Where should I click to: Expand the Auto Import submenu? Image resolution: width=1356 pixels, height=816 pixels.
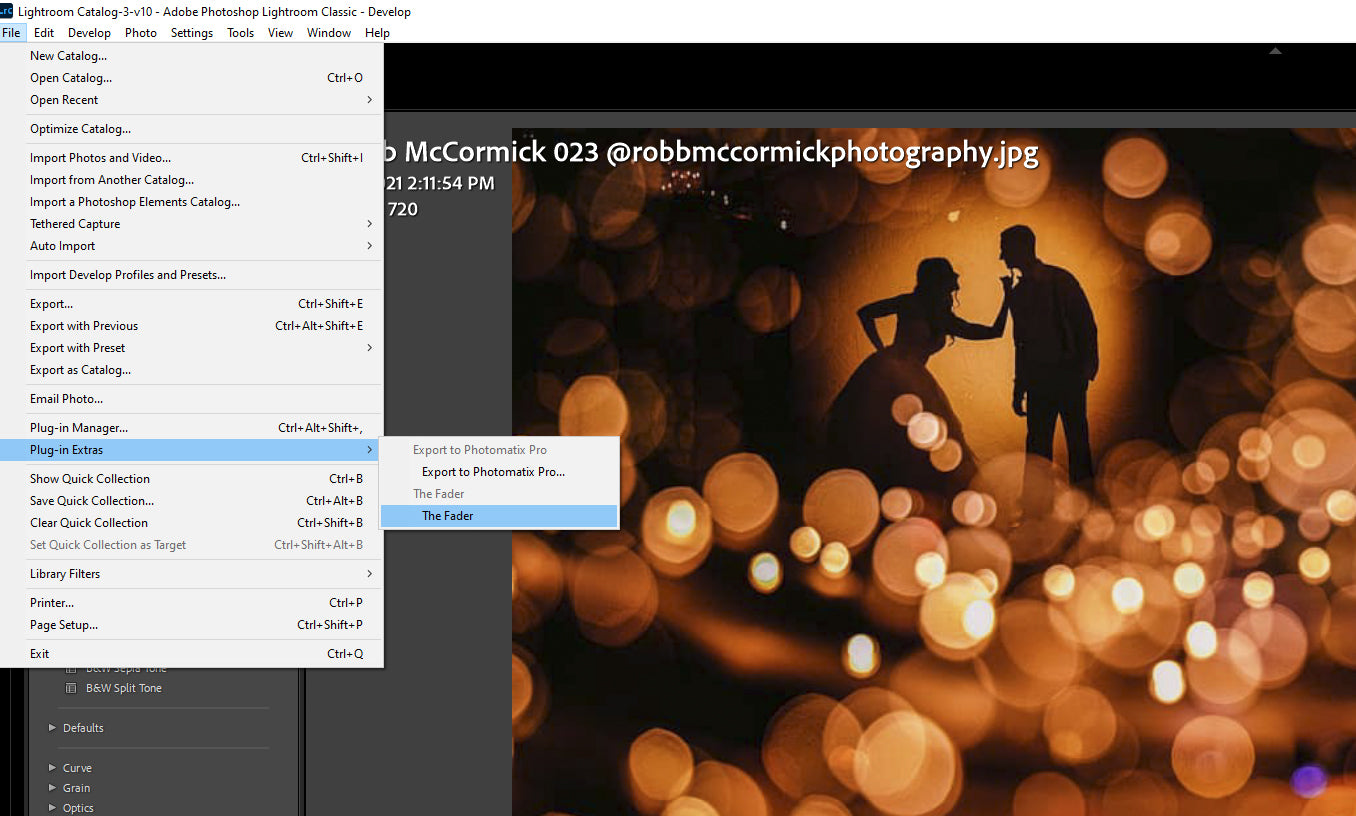191,246
